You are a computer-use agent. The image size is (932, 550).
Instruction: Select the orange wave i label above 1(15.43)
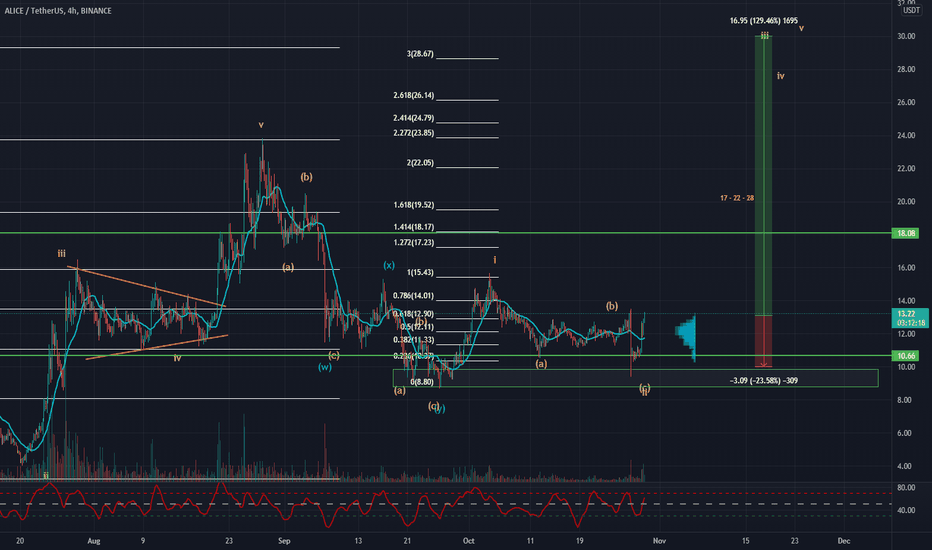pyautogui.click(x=495, y=260)
